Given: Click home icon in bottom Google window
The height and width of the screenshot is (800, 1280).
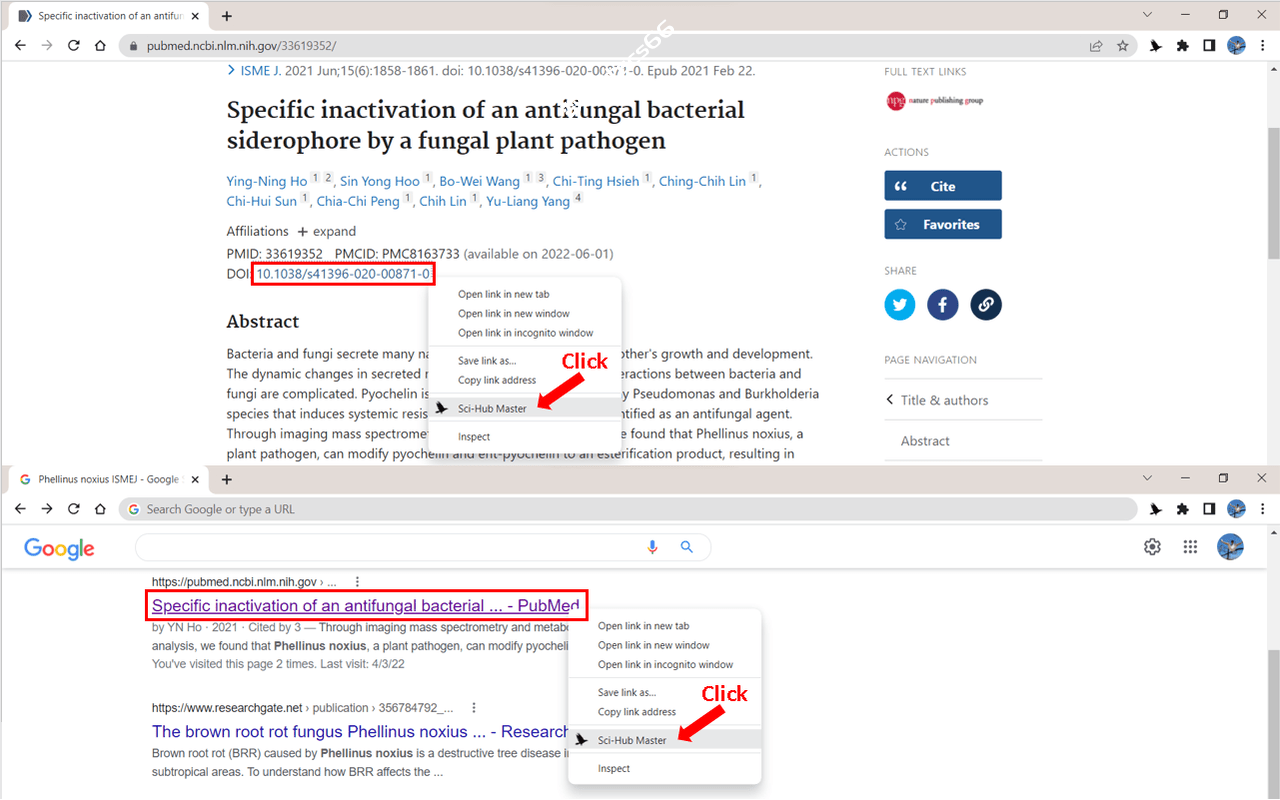Looking at the screenshot, I should pyautogui.click(x=100, y=509).
